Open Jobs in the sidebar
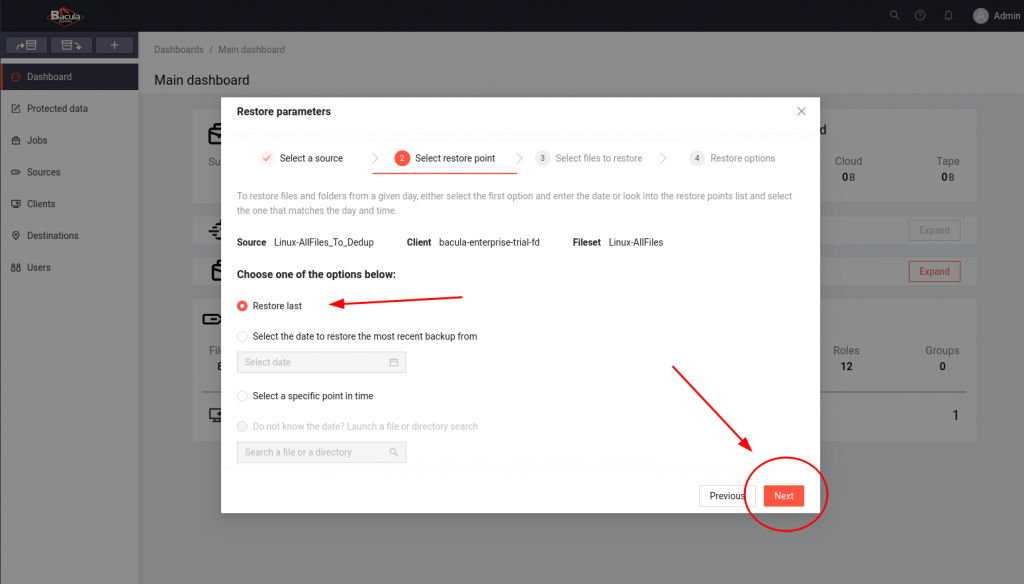 (37, 140)
